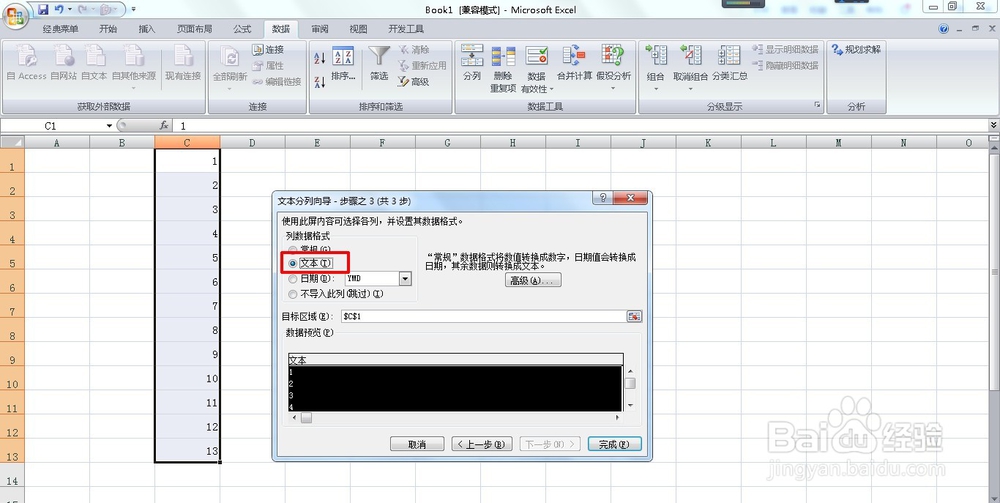
Task: Click Group (组合) icon
Action: click(x=656, y=55)
